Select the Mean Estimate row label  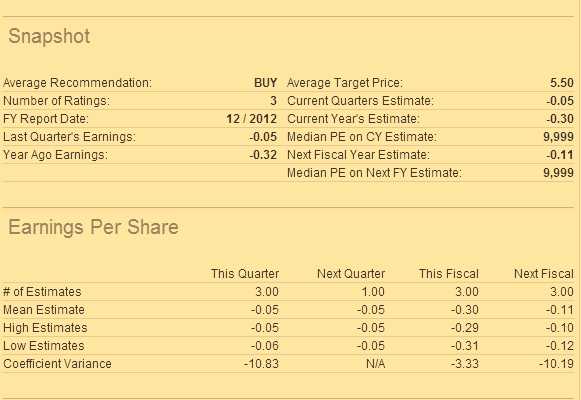pyautogui.click(x=44, y=310)
